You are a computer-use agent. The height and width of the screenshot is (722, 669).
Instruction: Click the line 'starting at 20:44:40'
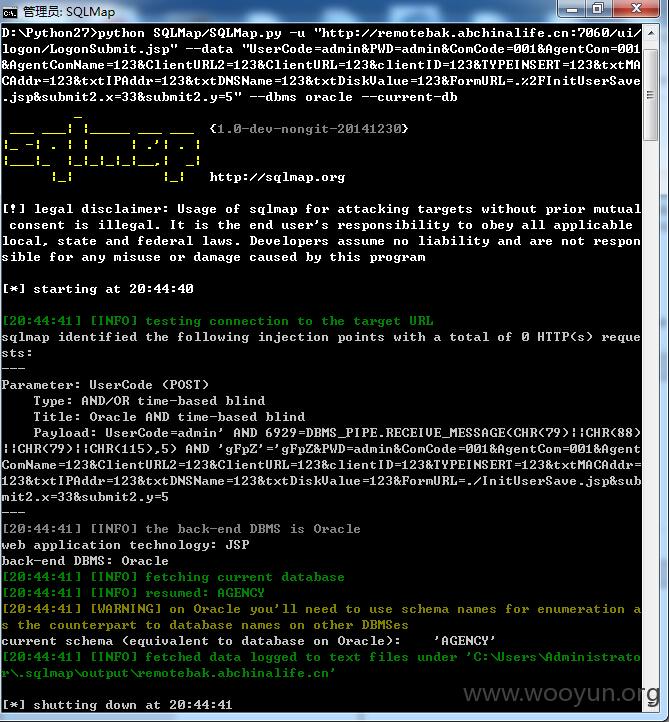pyautogui.click(x=98, y=289)
